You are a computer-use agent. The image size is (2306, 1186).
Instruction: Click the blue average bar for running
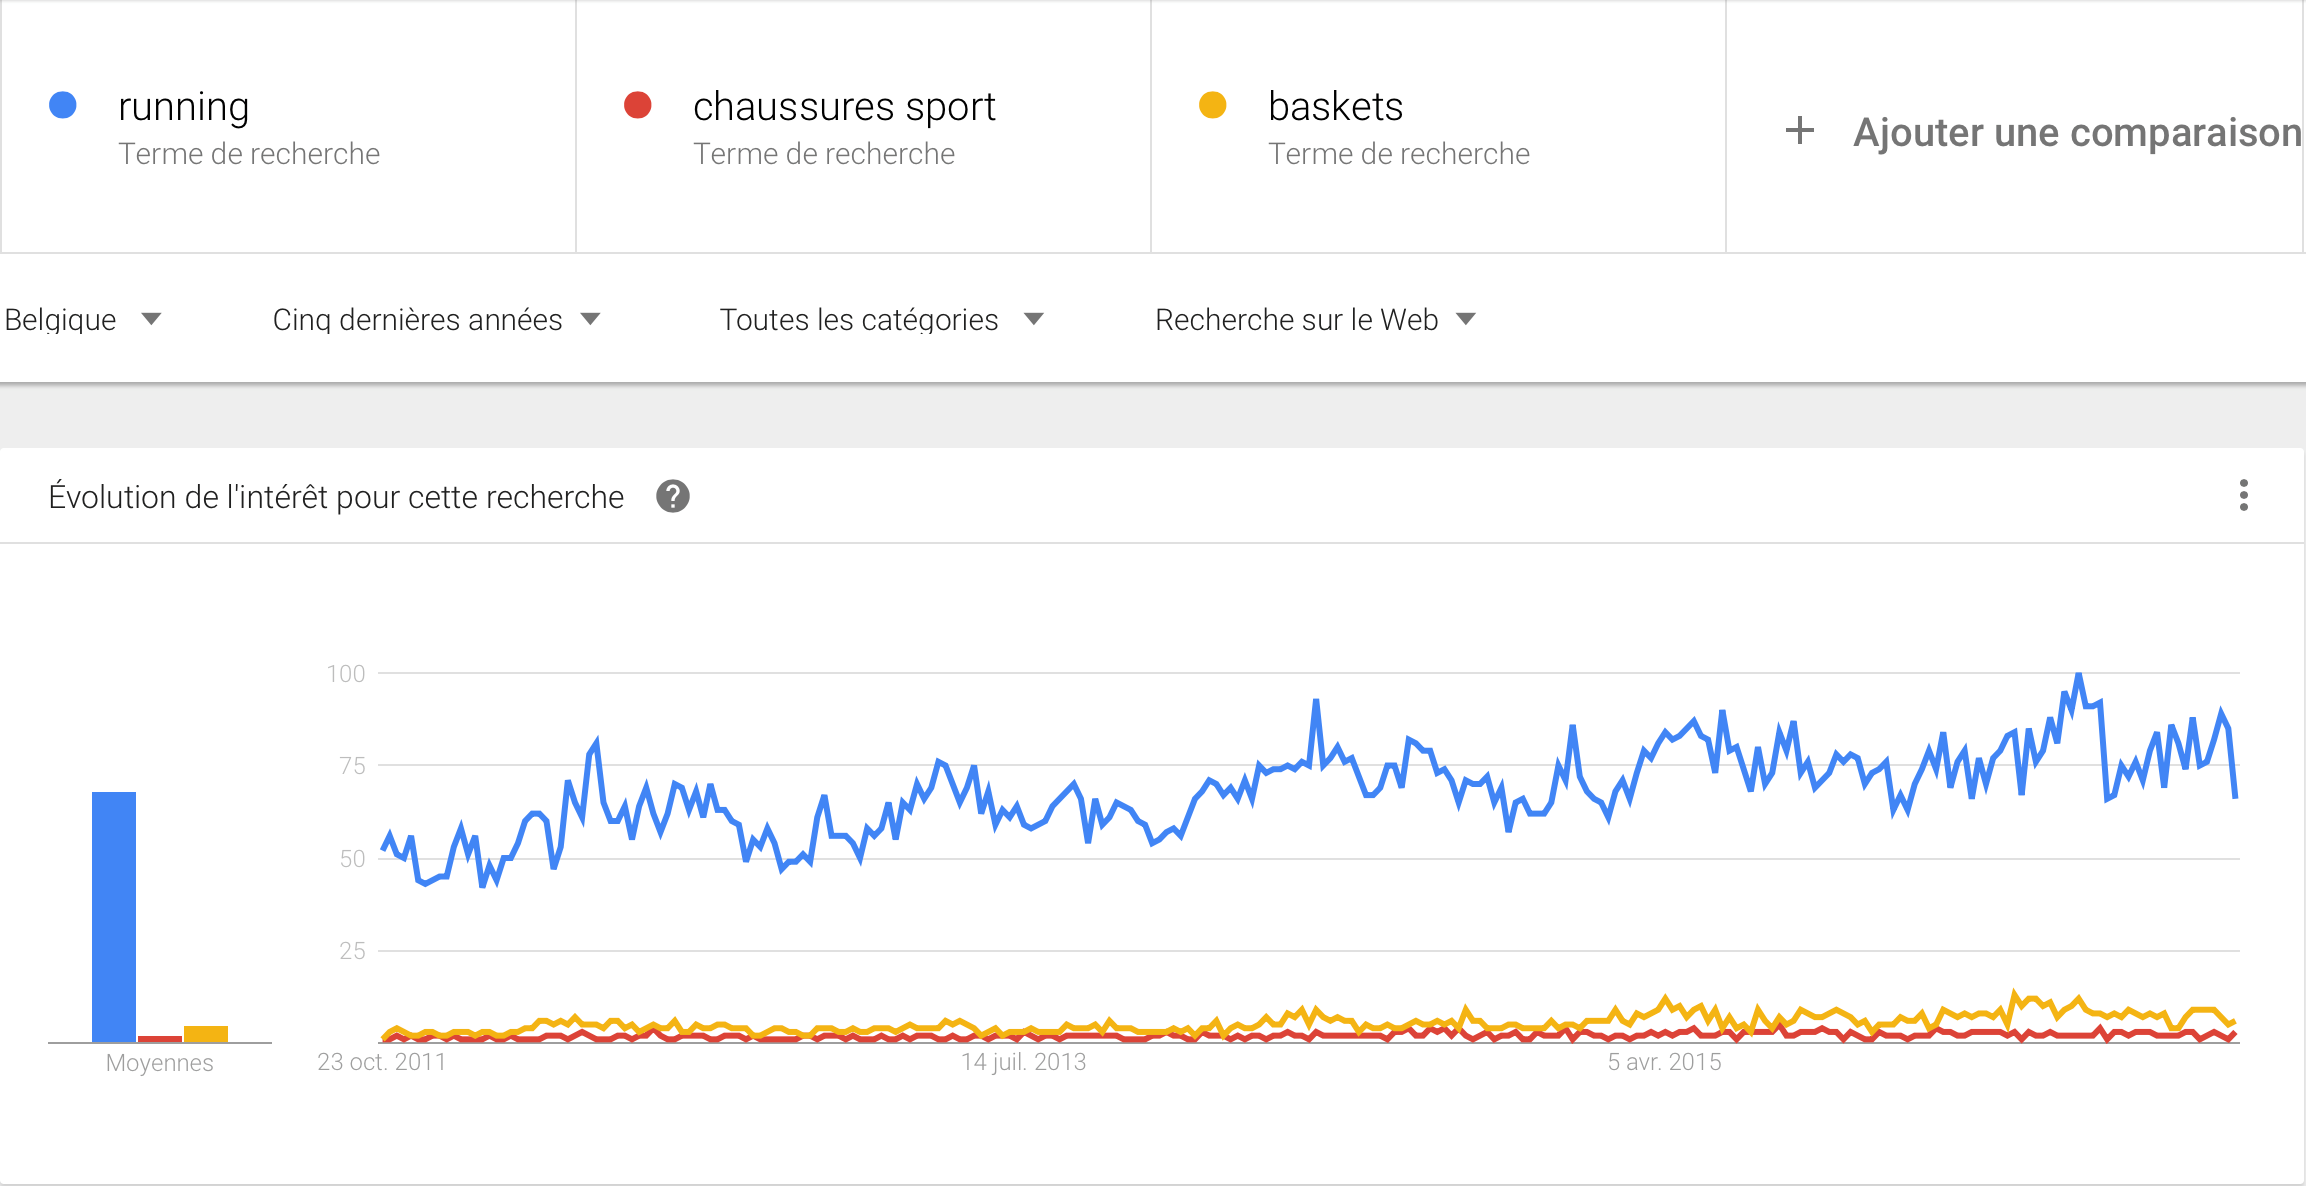coord(114,916)
